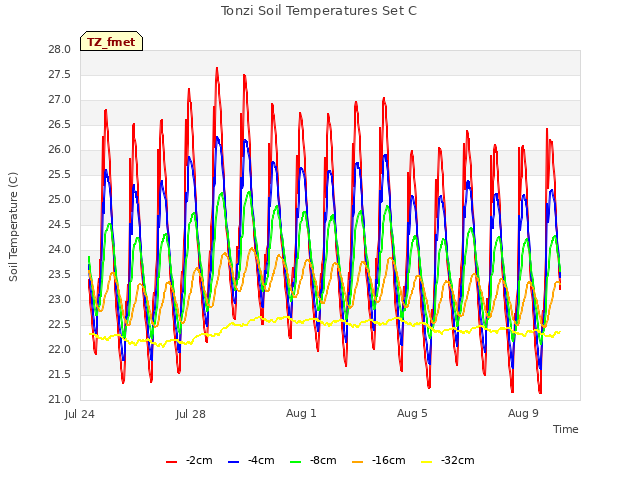Click the Jul 28 x-axis tick label
Screen dimensions: 640x480
(x=191, y=414)
